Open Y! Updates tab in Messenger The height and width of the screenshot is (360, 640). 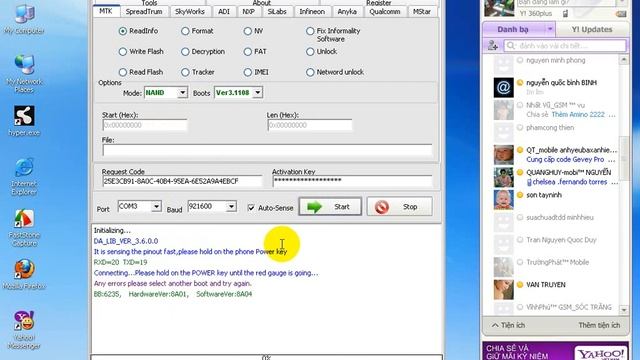(592, 29)
